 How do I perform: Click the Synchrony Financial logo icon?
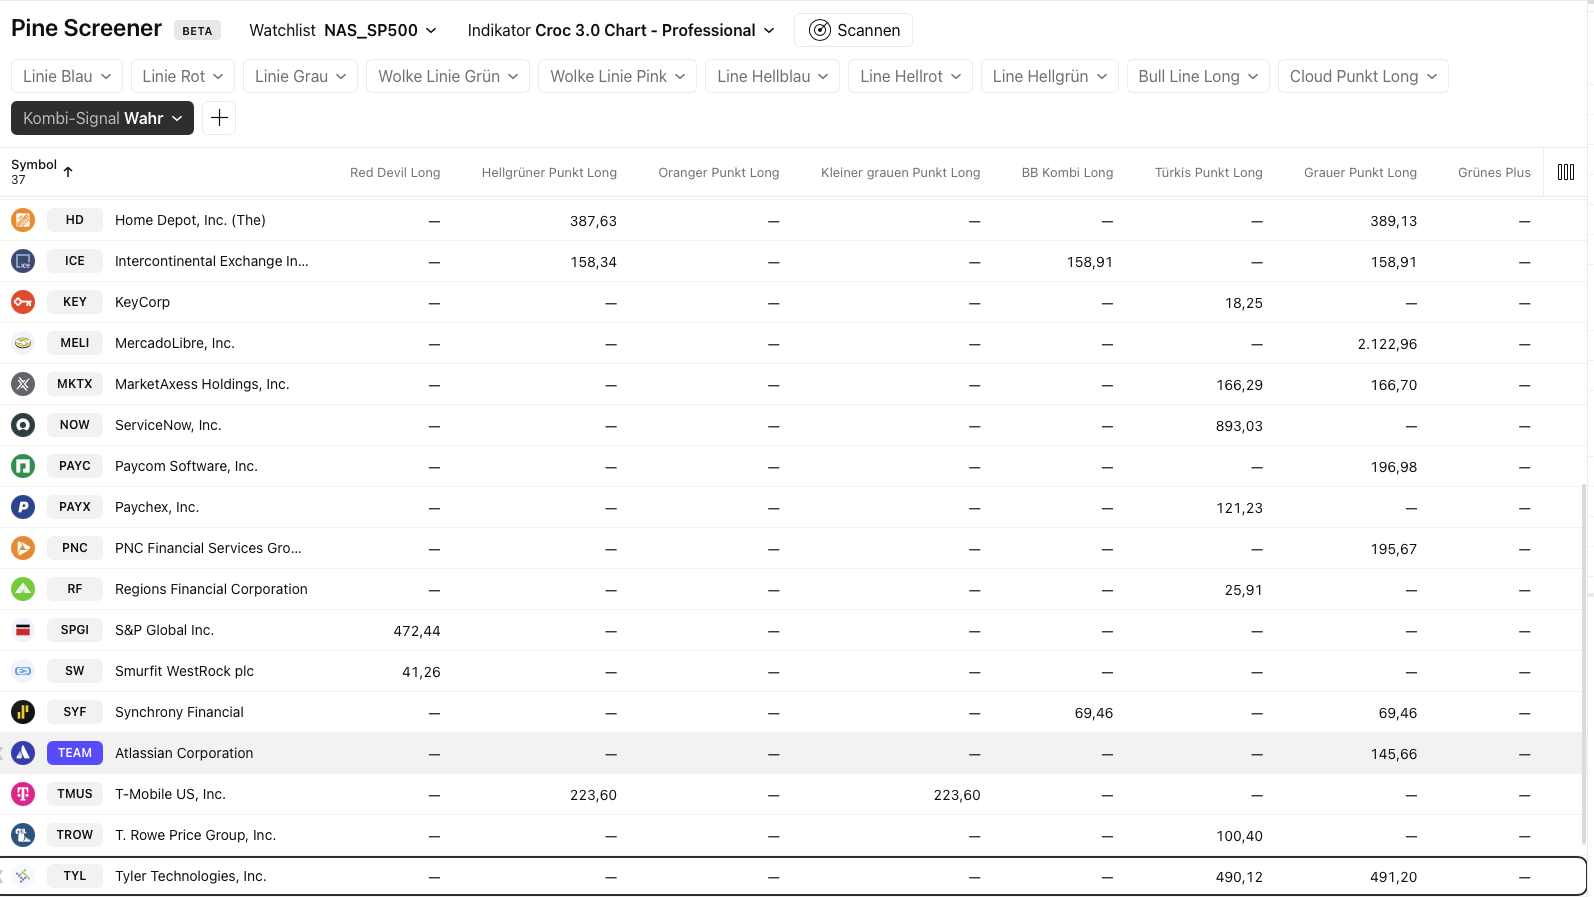(x=23, y=712)
